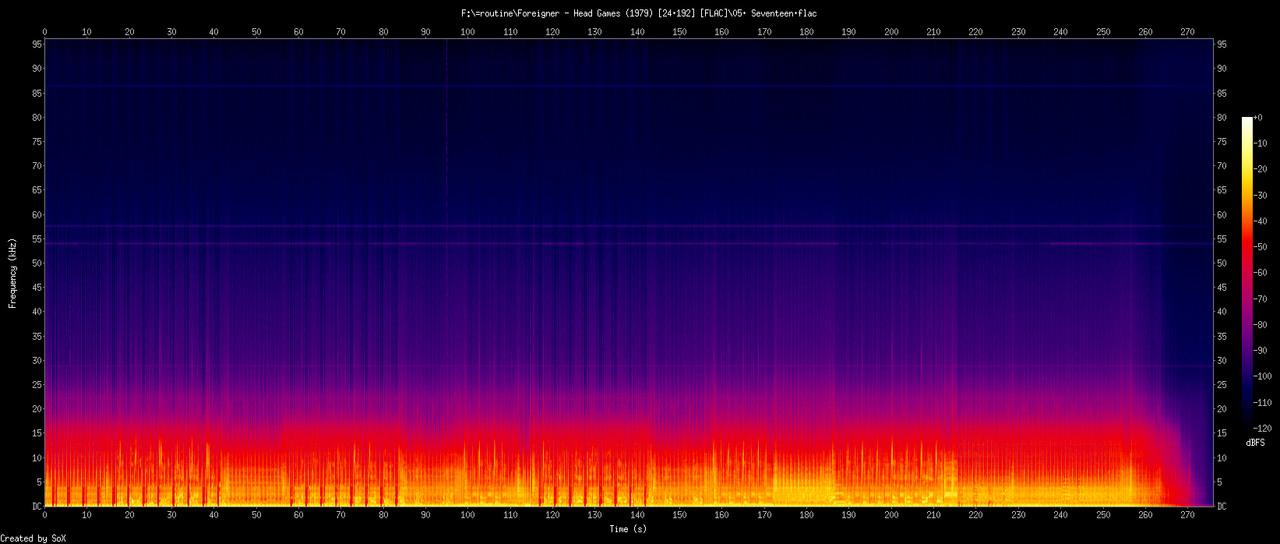Click '100' on the bottom time axis
Image resolution: width=1280 pixels, height=544 pixels.
tap(468, 517)
